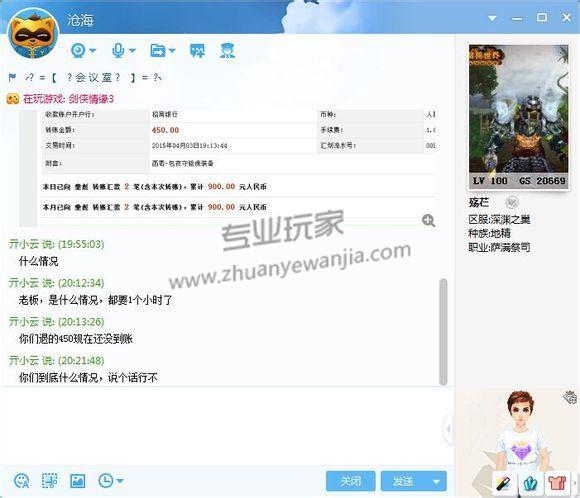This screenshot has height=498, width=580.
Task: Open the emoji picker icon
Action: click(x=21, y=481)
